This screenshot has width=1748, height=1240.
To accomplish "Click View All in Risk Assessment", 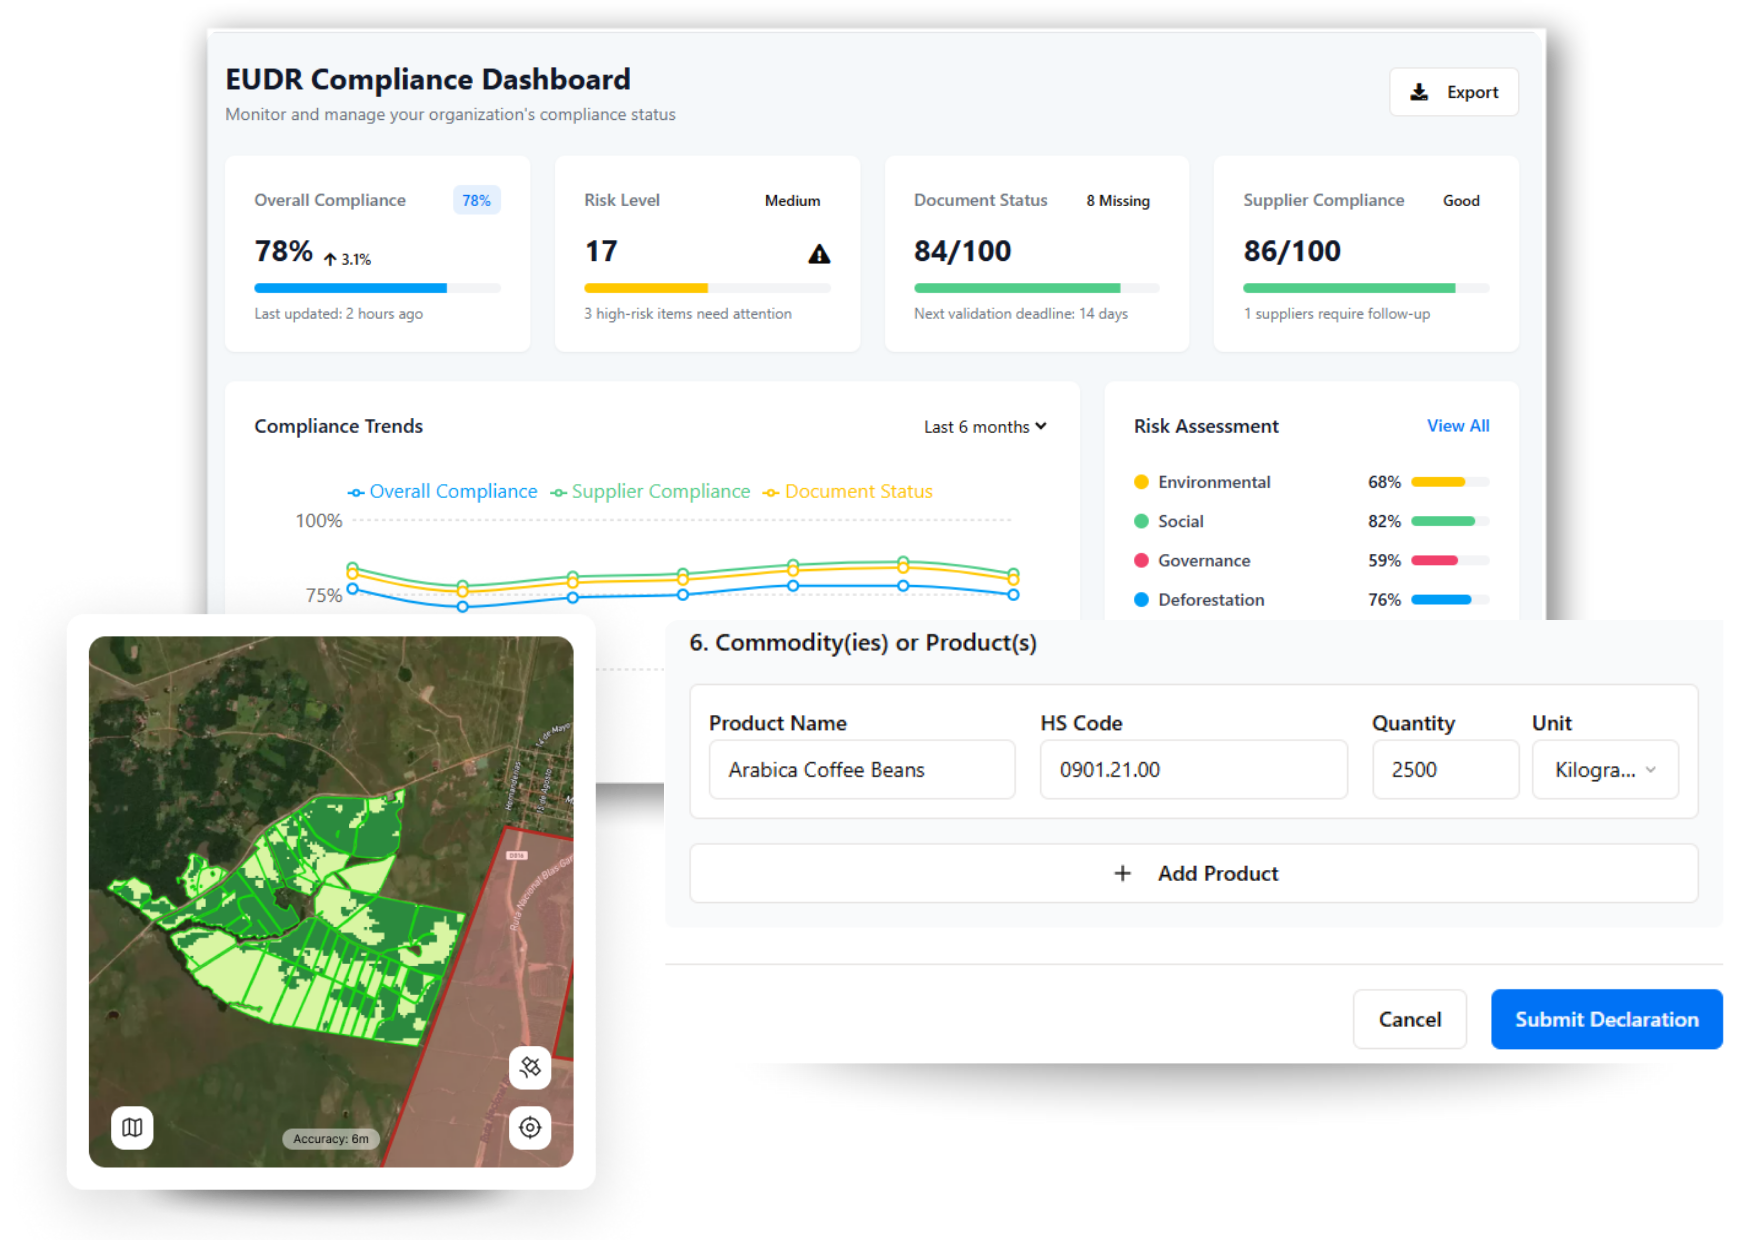I will pyautogui.click(x=1457, y=426).
